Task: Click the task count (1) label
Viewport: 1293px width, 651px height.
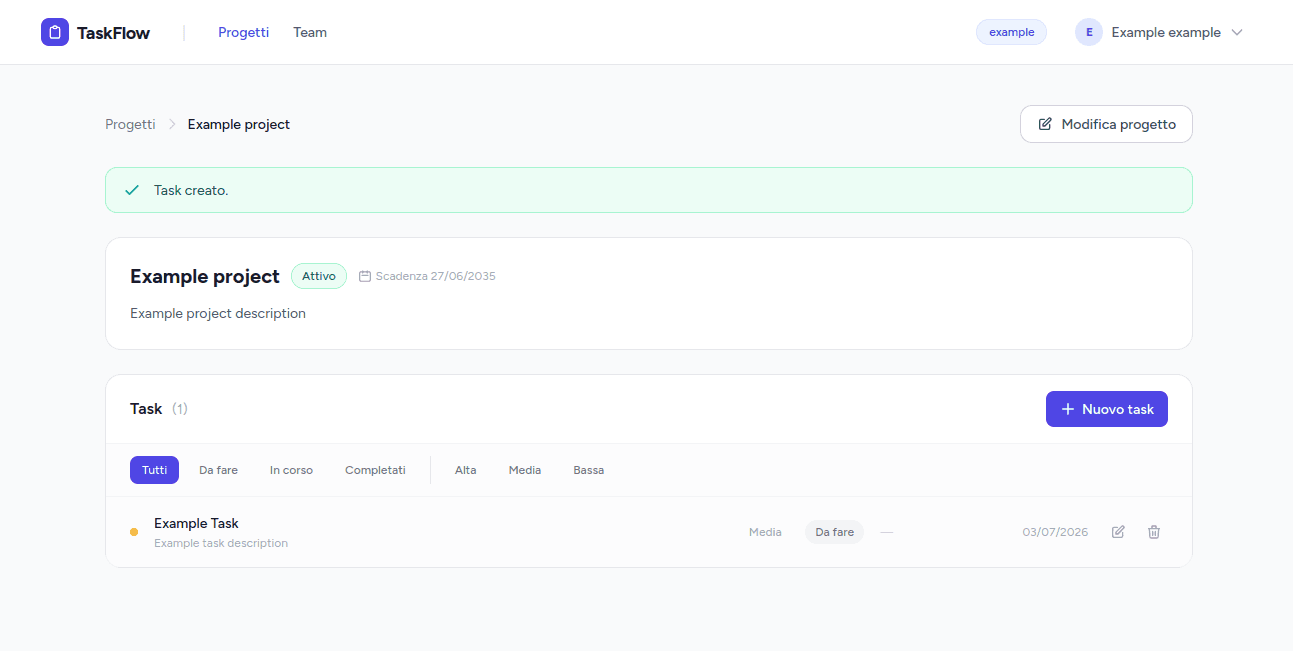Action: point(180,409)
